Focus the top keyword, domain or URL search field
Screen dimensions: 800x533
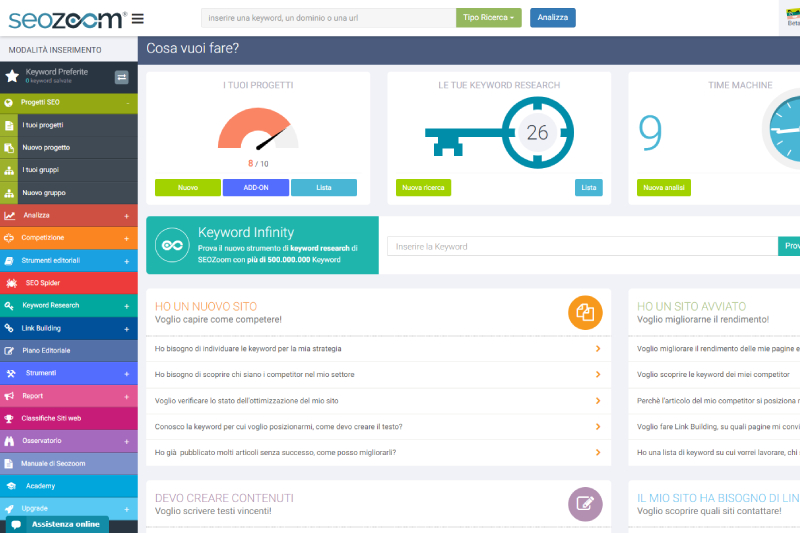329,18
